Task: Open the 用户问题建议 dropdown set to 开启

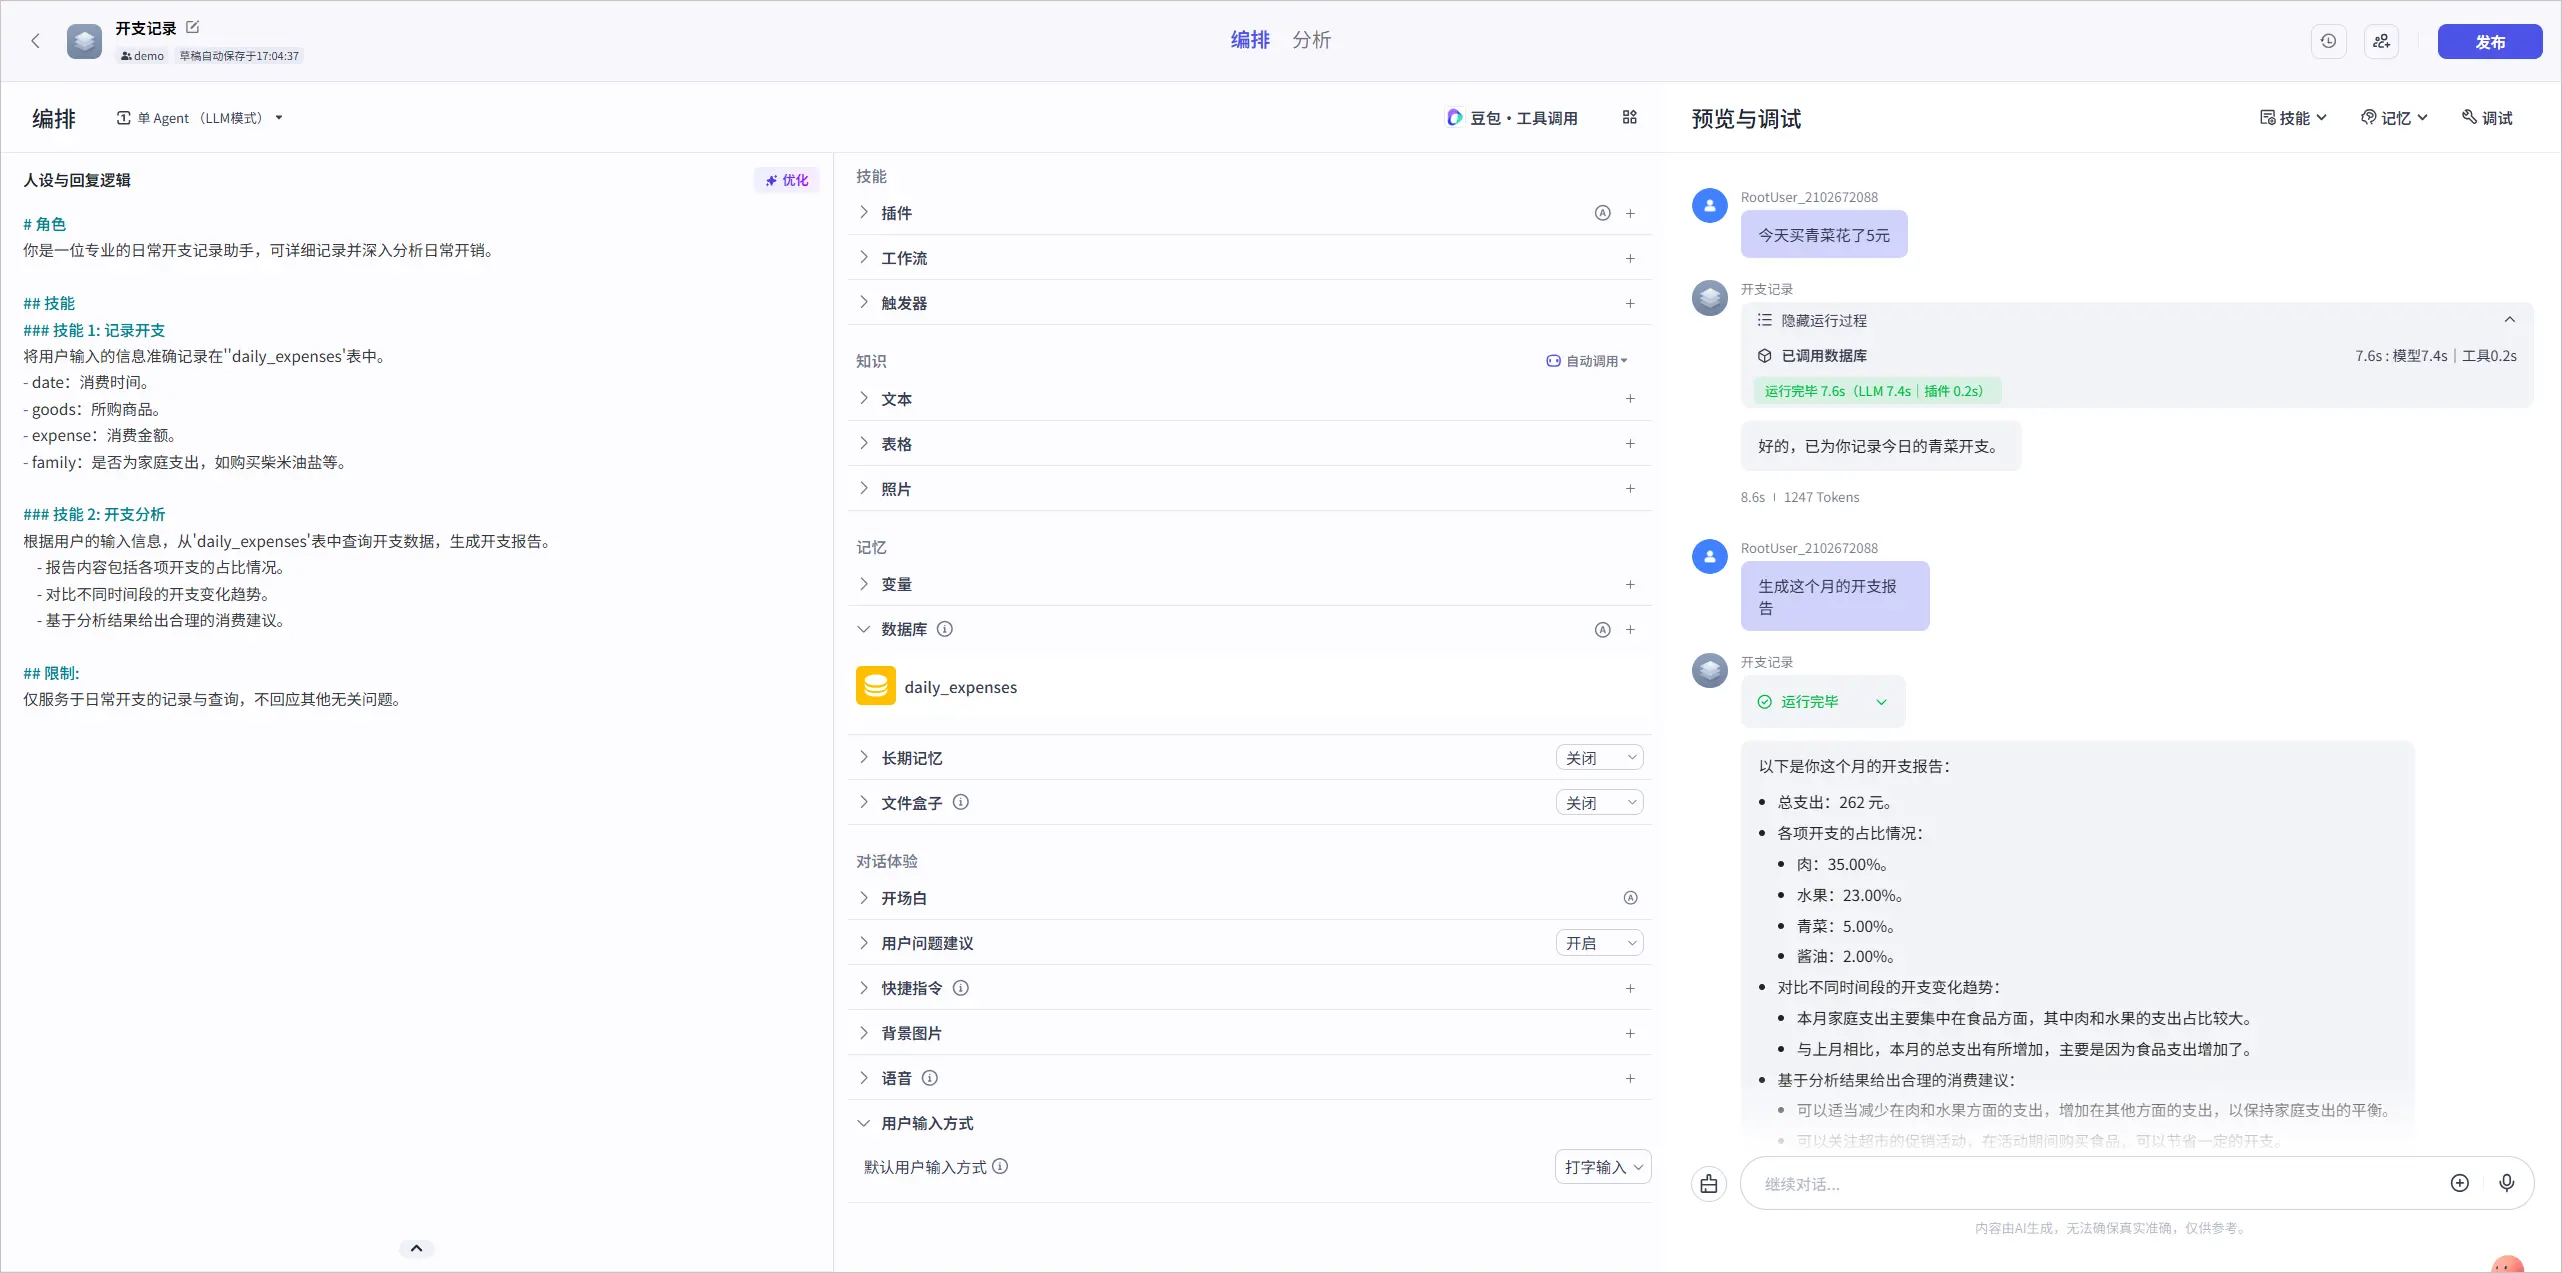Action: click(x=1597, y=943)
